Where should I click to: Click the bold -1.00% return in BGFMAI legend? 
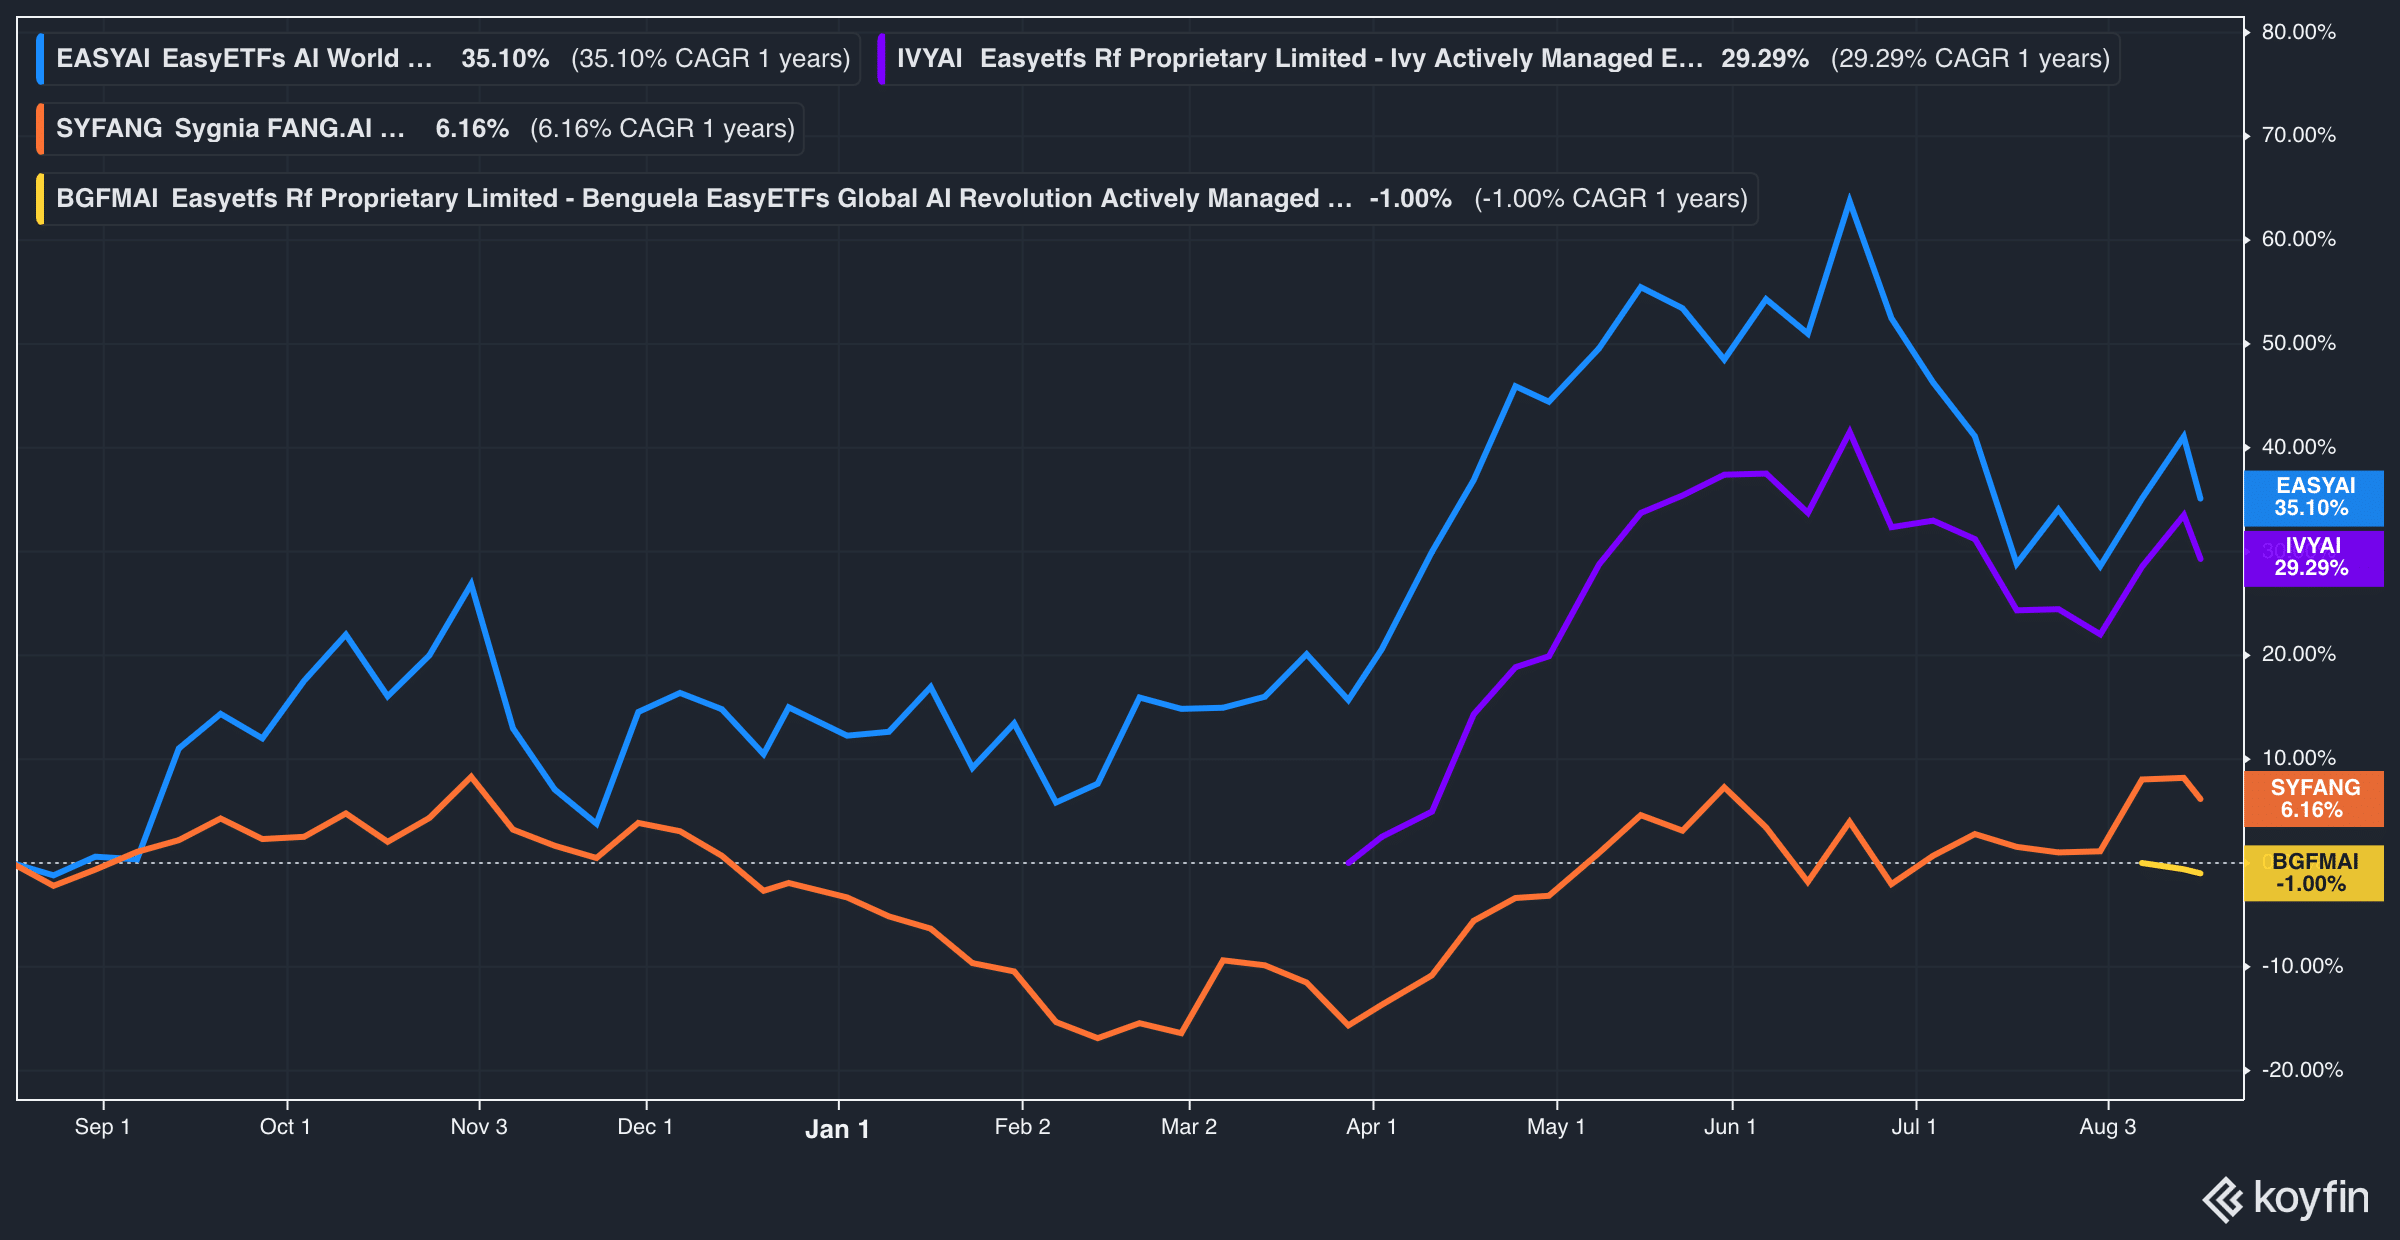point(1410,199)
